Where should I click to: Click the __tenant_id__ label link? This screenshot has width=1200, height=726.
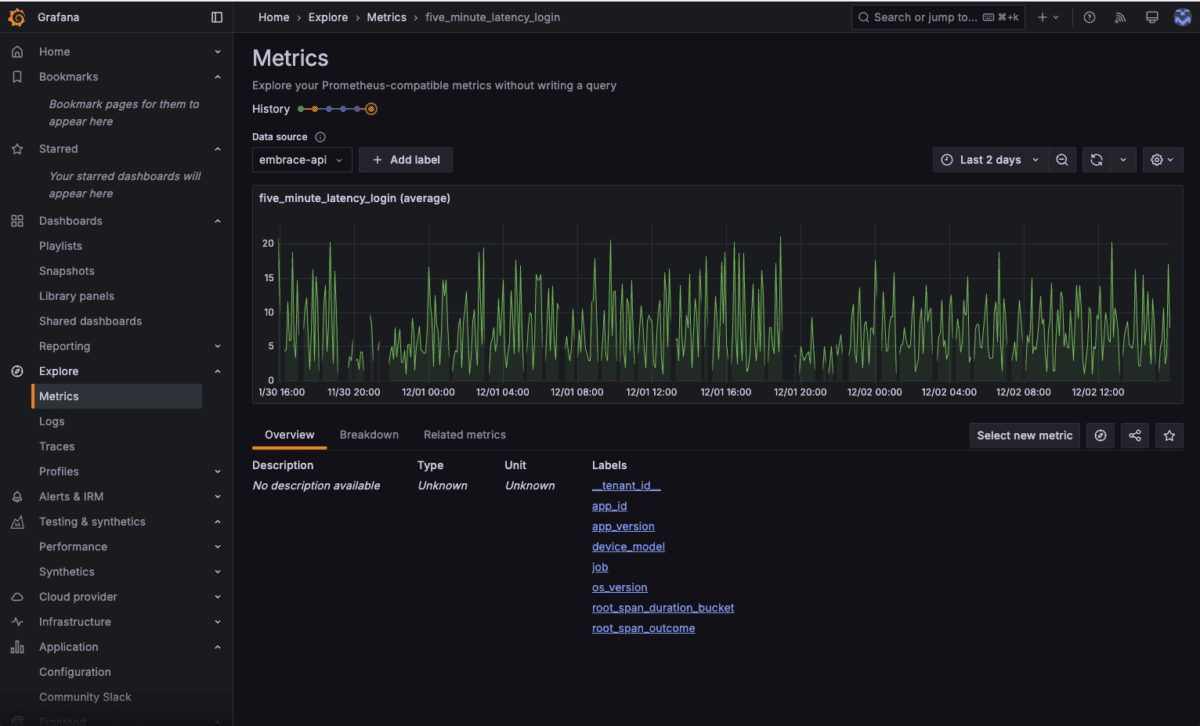tap(627, 486)
